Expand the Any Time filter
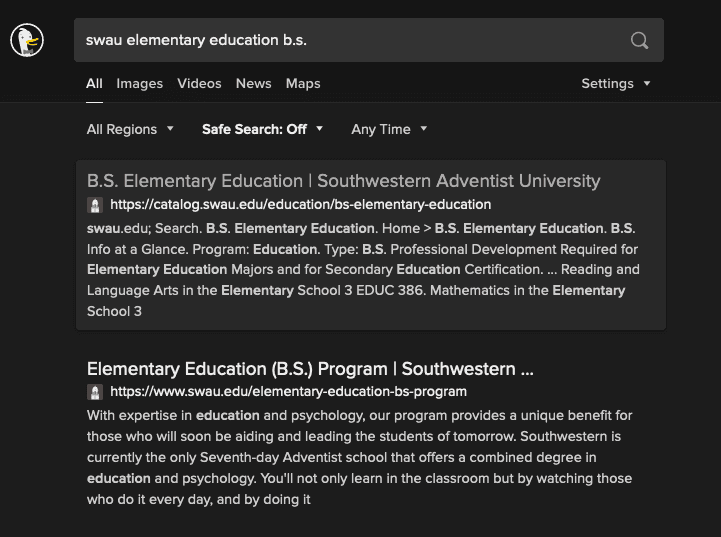The height and width of the screenshot is (537, 721). (388, 129)
